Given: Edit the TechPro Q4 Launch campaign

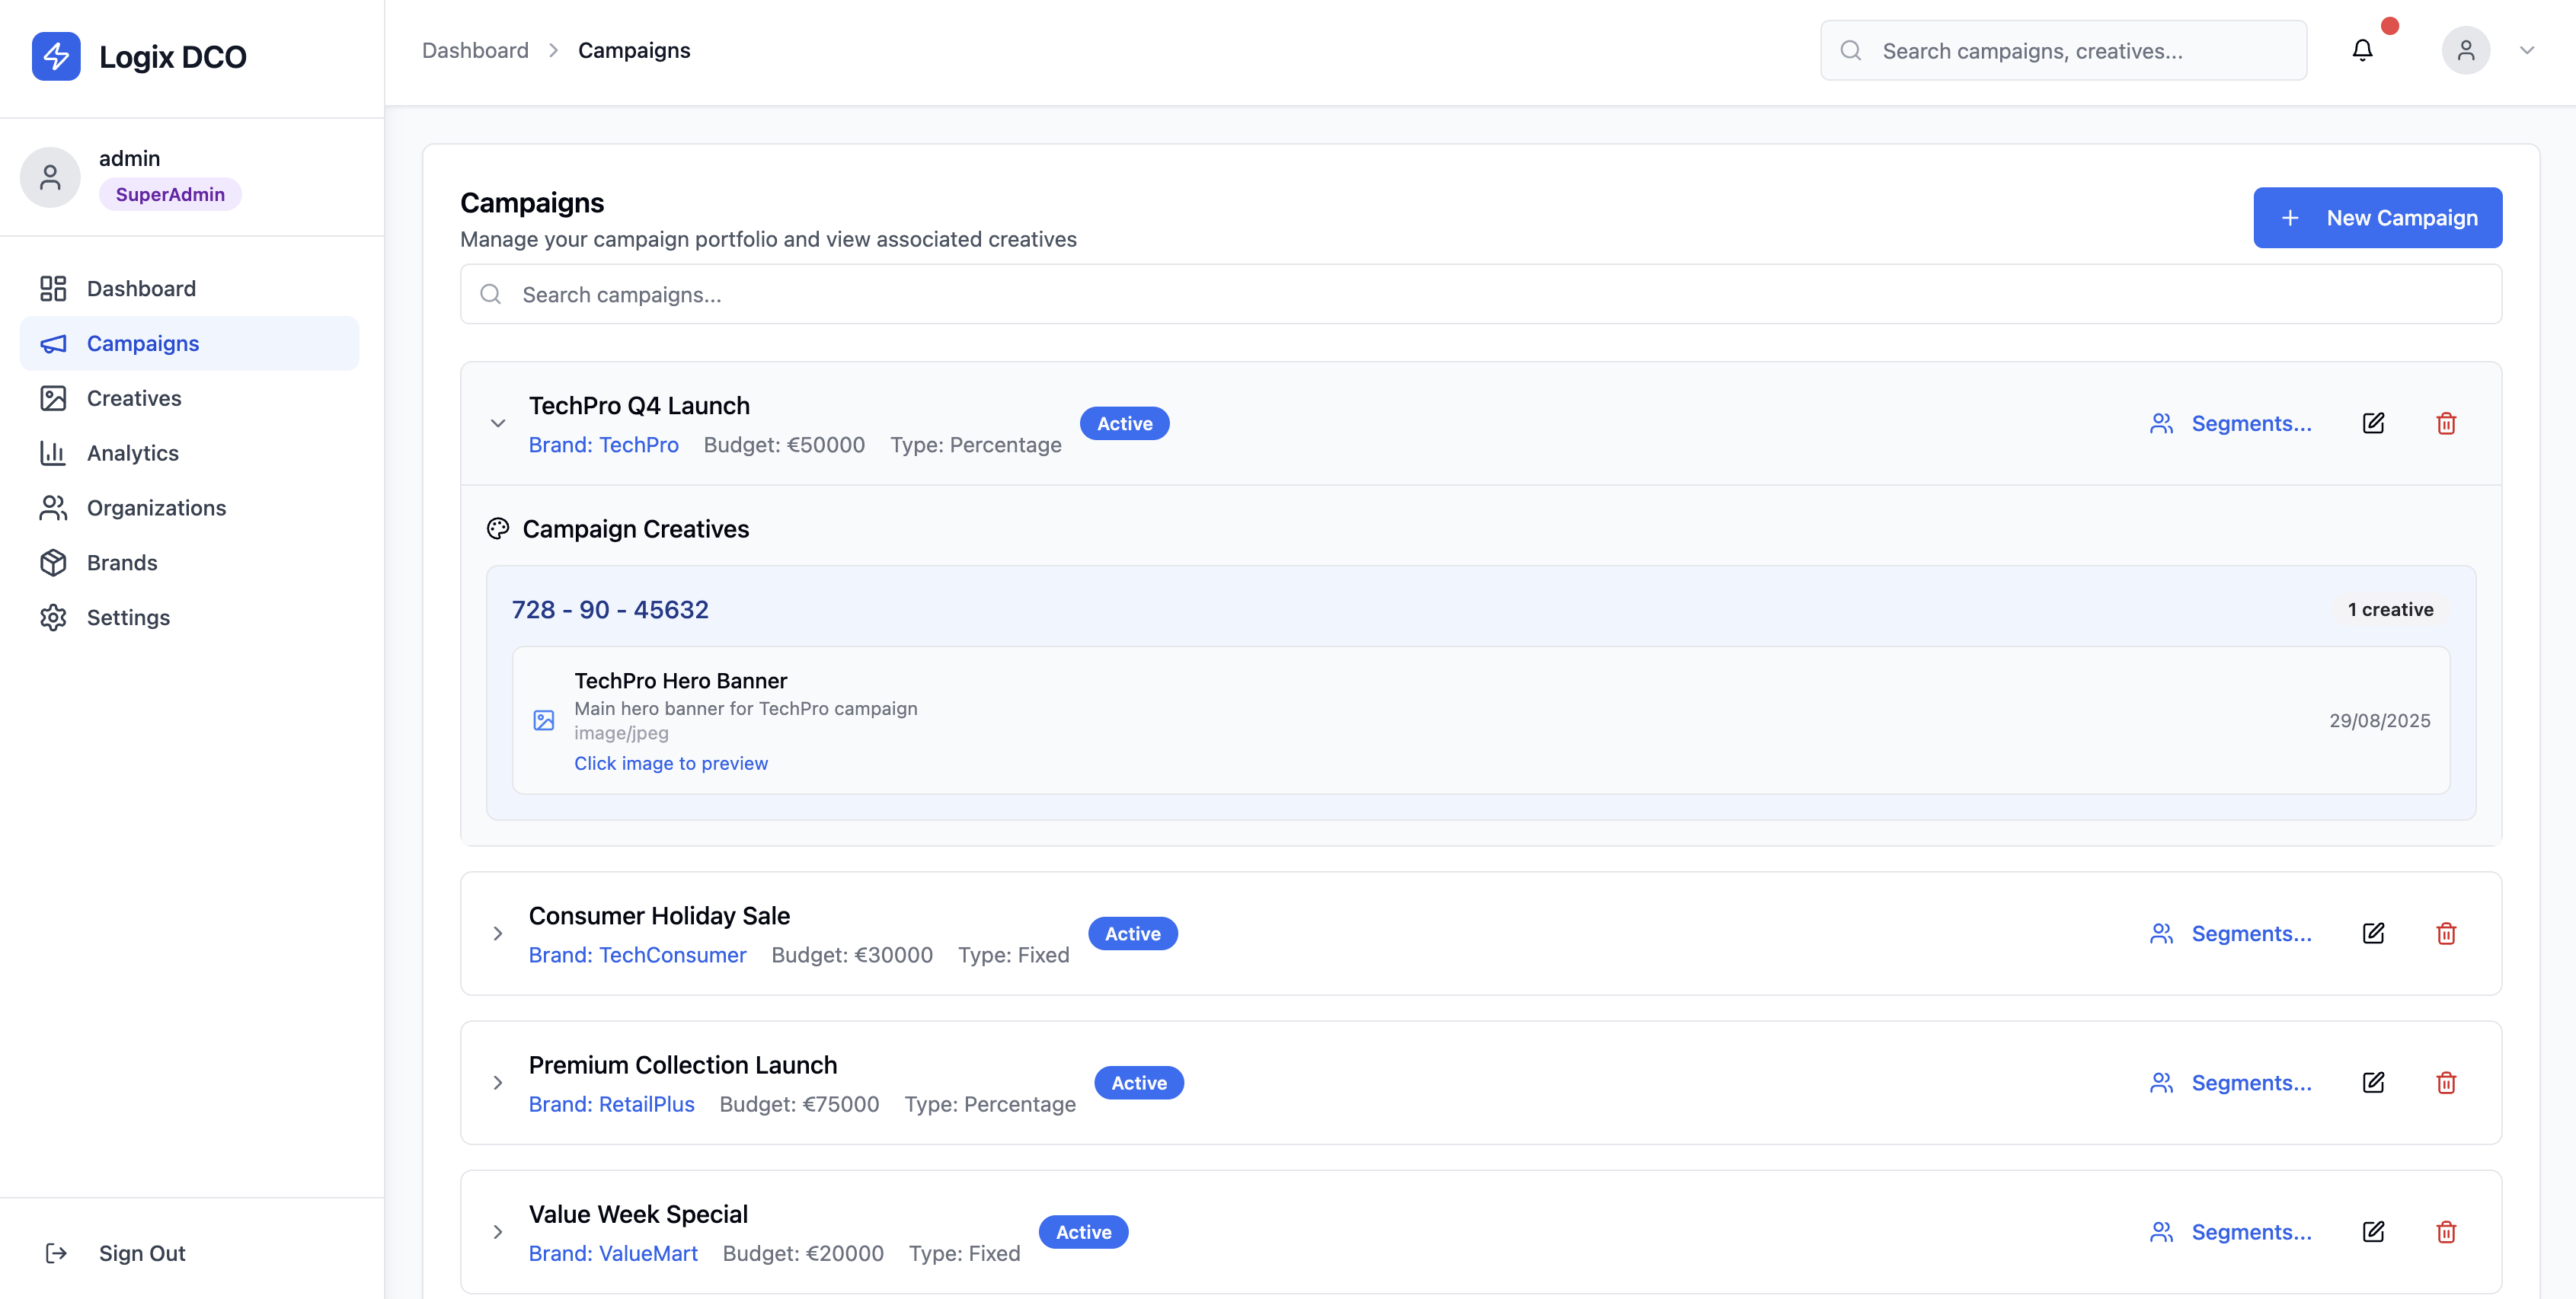Looking at the screenshot, I should coord(2373,423).
